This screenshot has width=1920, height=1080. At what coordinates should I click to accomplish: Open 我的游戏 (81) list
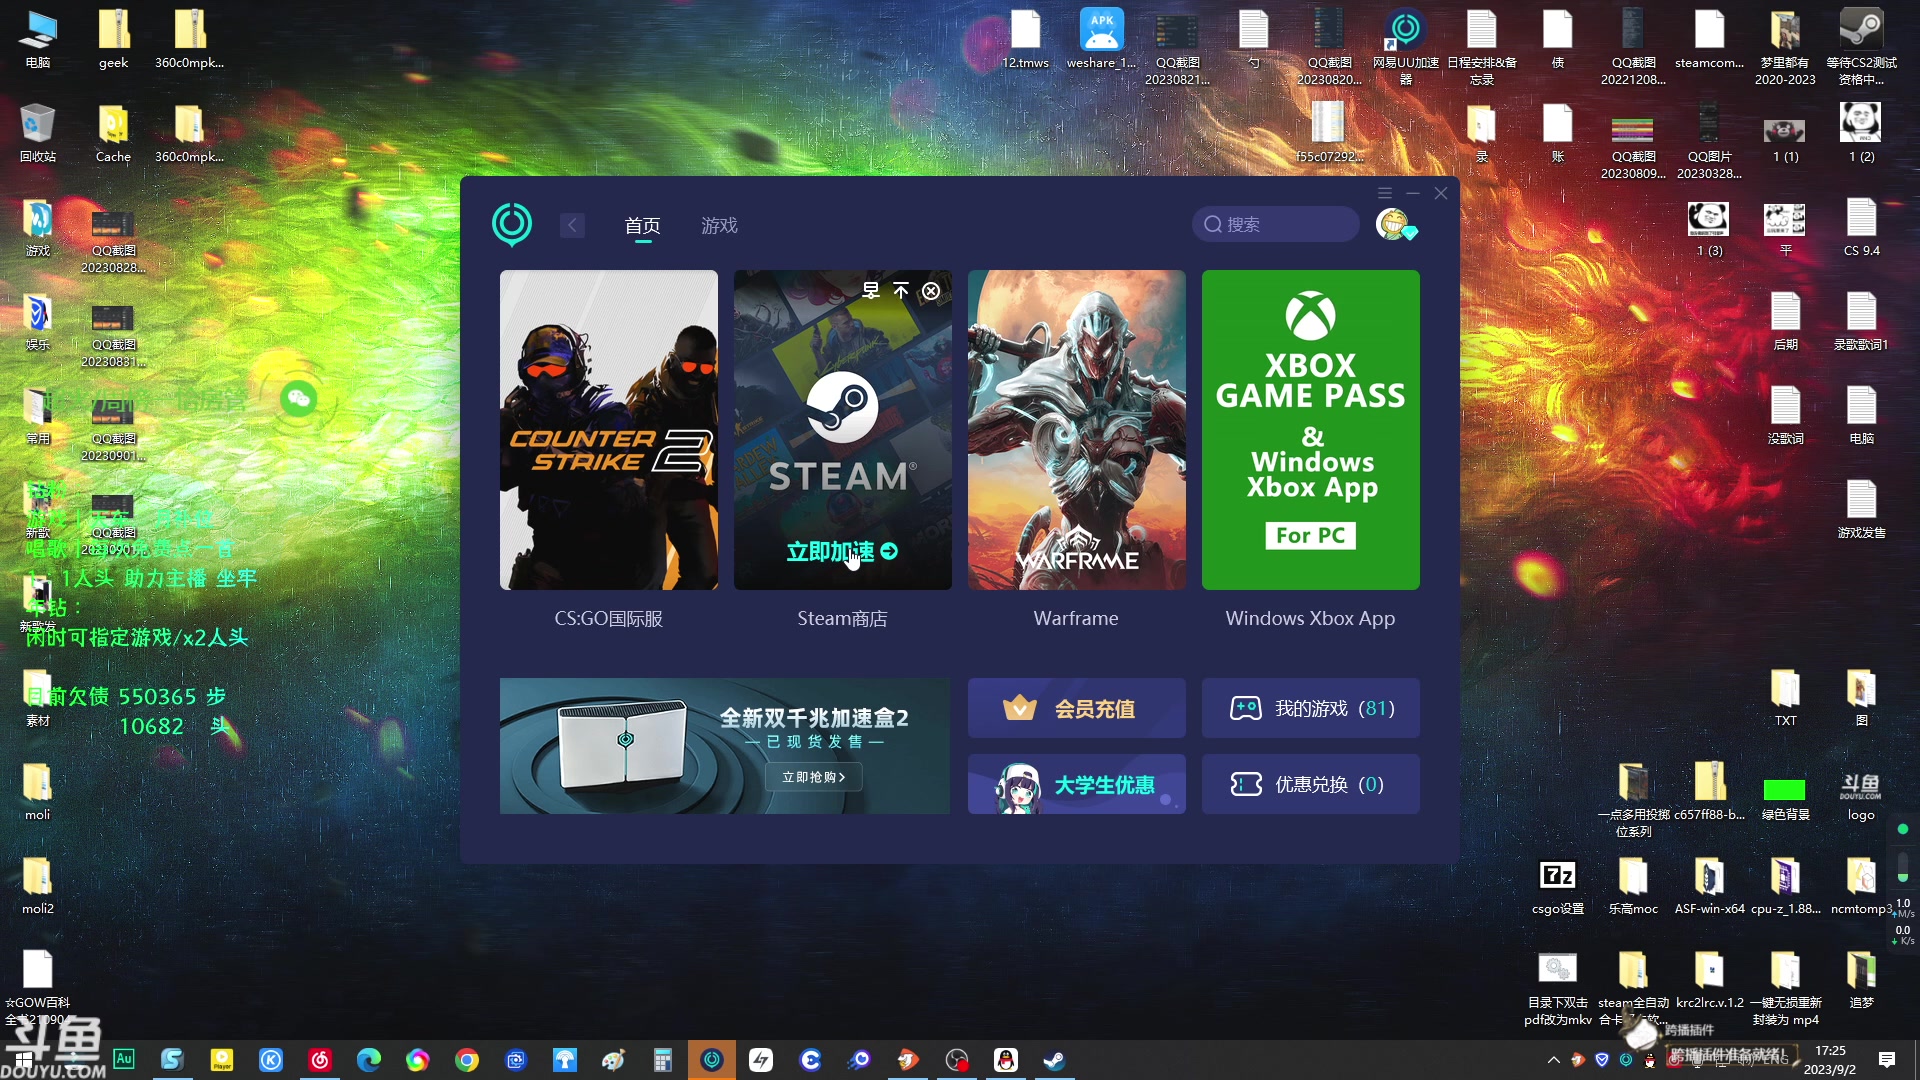[1311, 708]
